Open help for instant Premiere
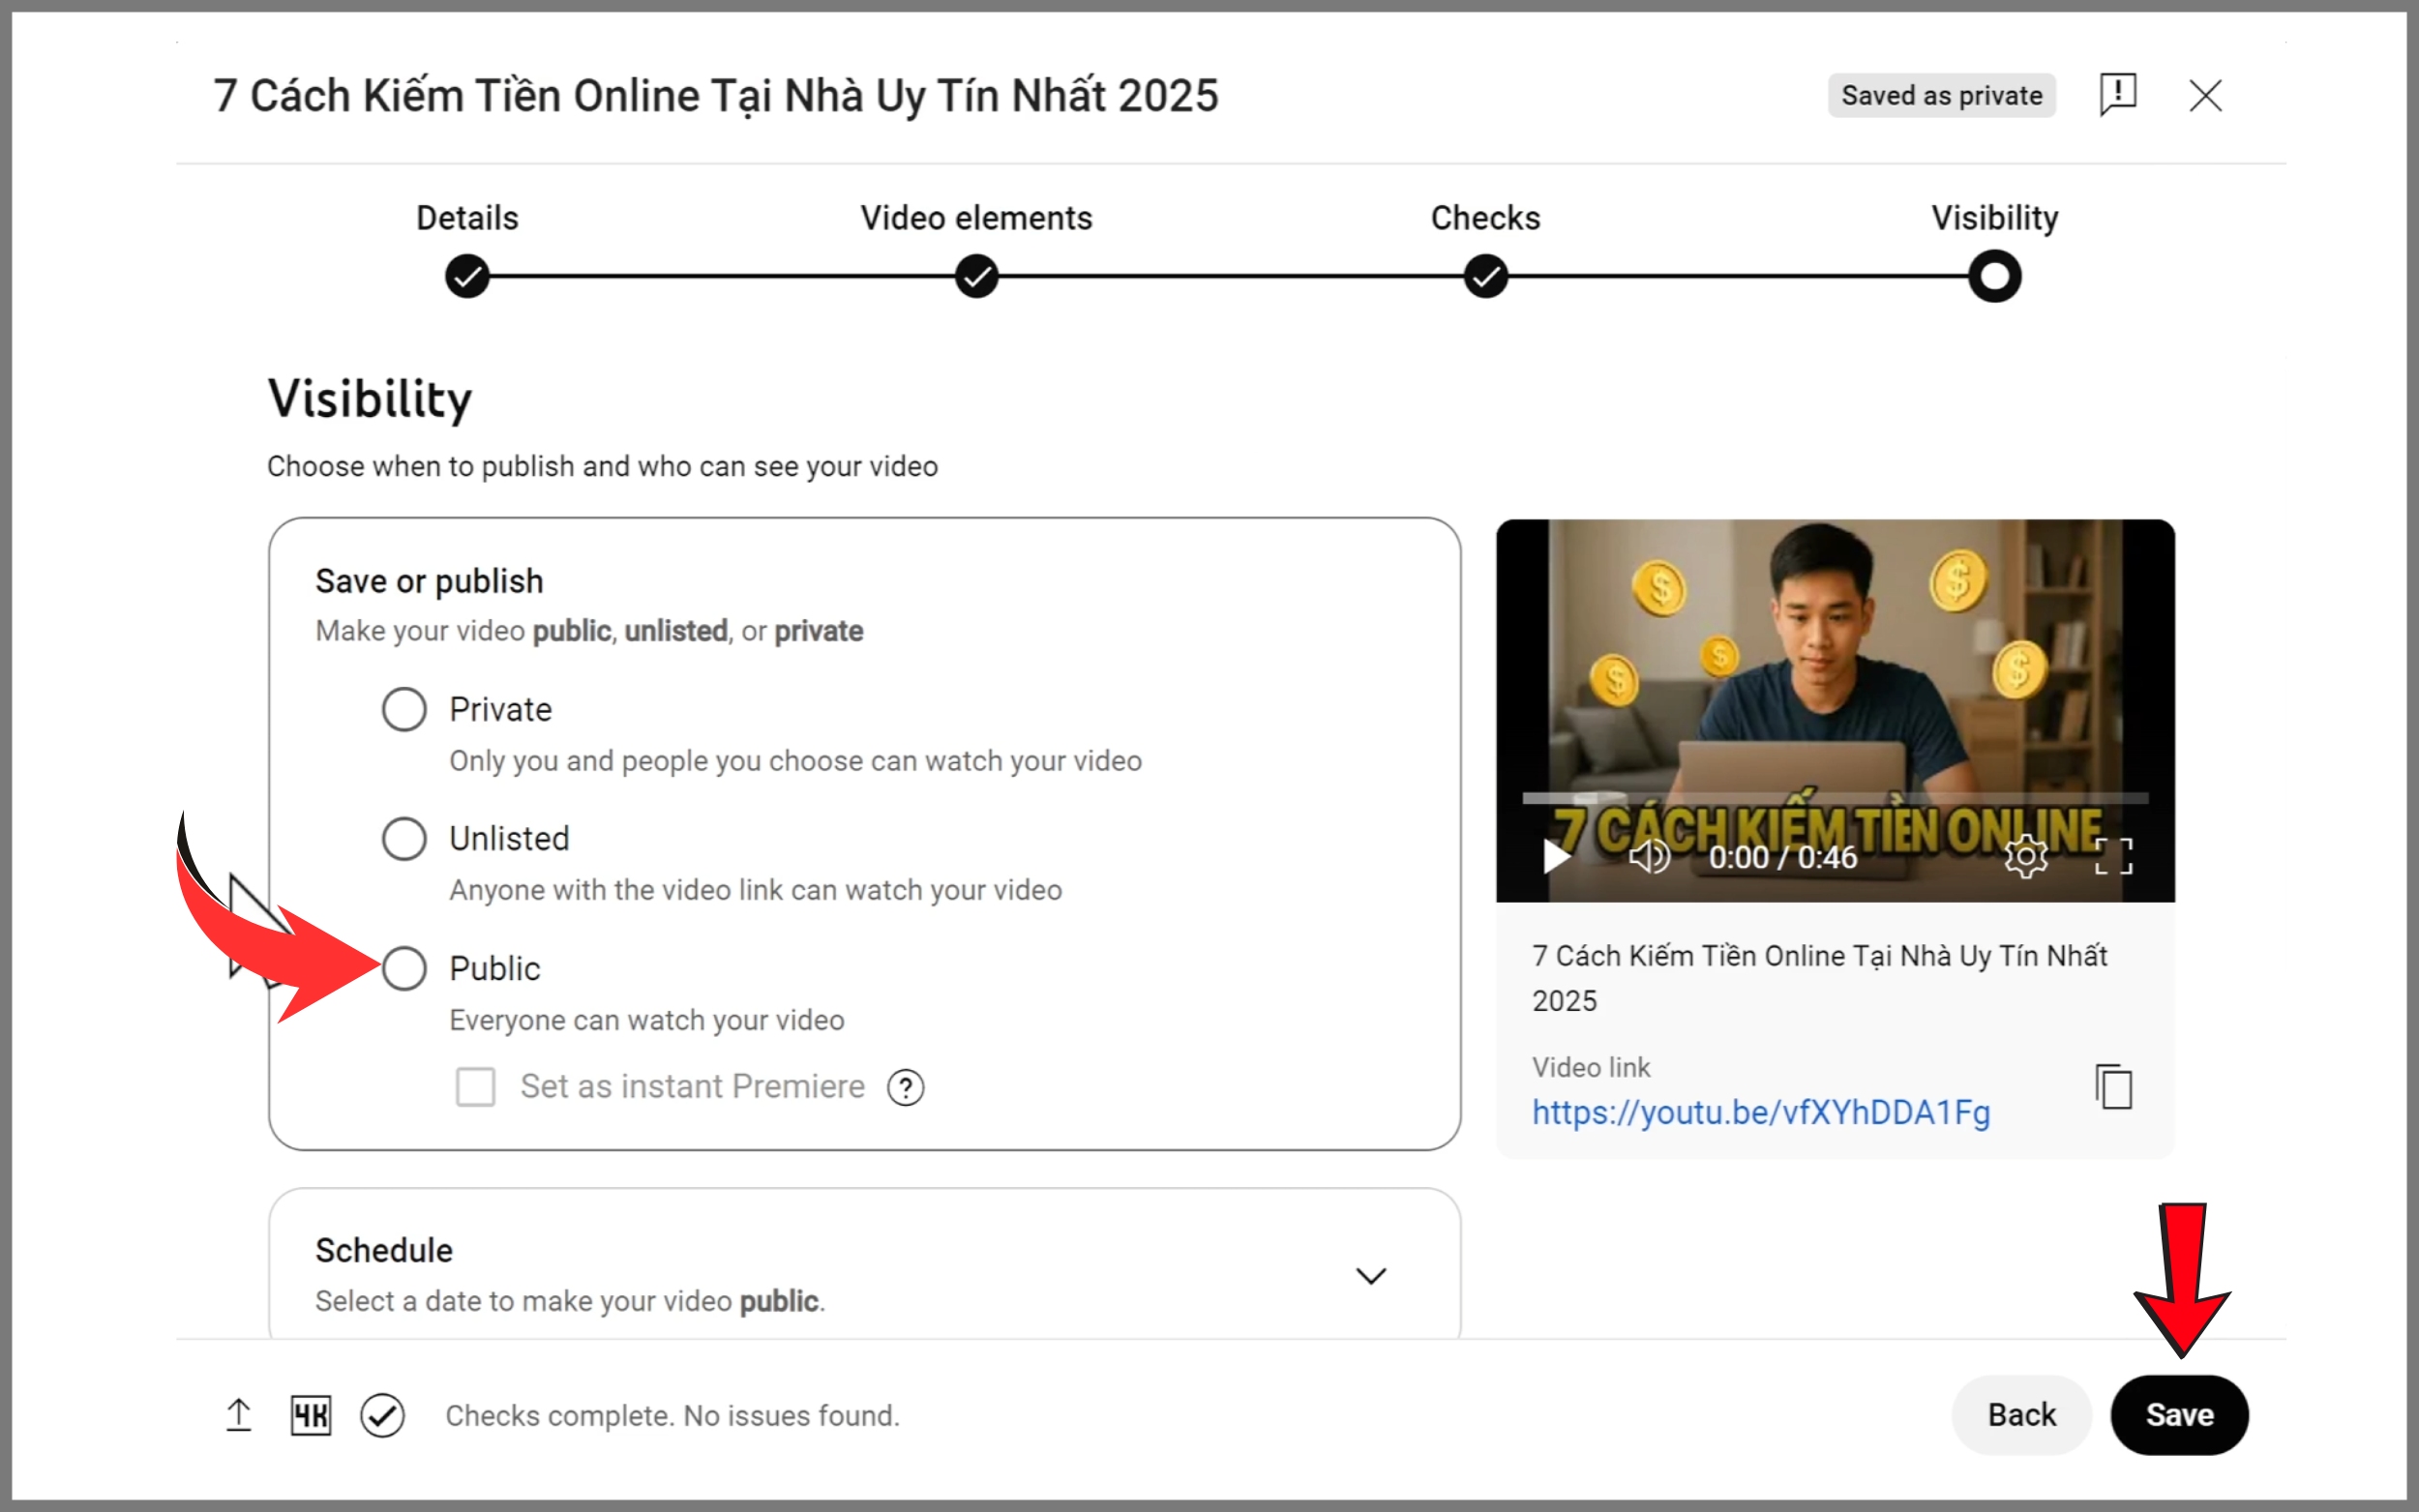This screenshot has width=2419, height=1512. 905,1087
